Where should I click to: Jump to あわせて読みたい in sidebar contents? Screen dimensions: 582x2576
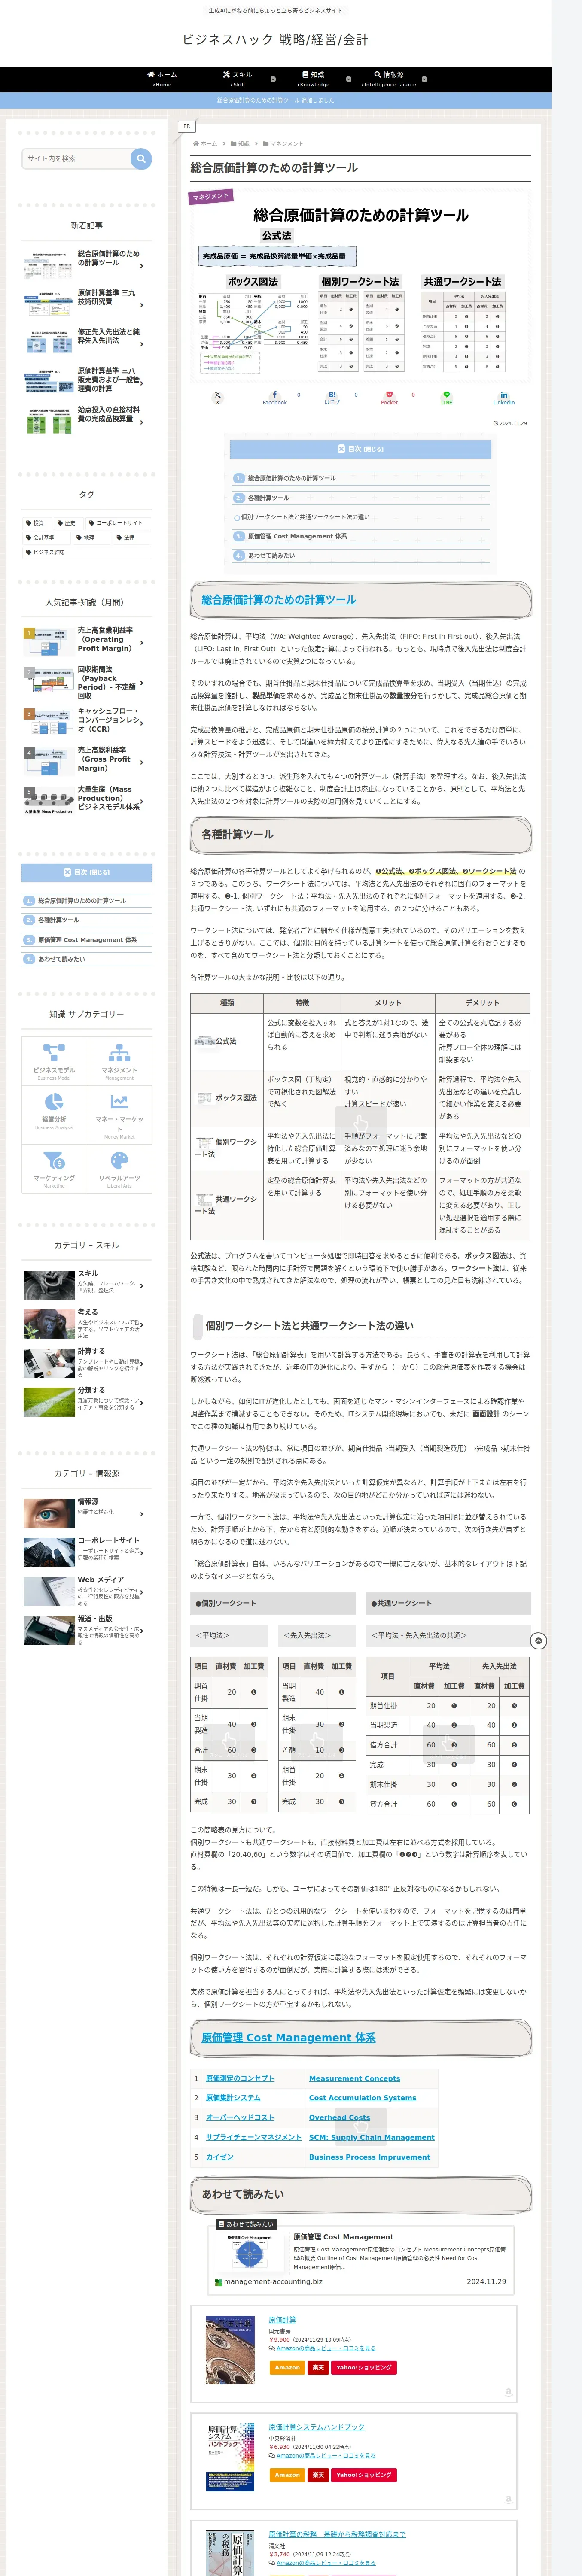click(x=61, y=959)
